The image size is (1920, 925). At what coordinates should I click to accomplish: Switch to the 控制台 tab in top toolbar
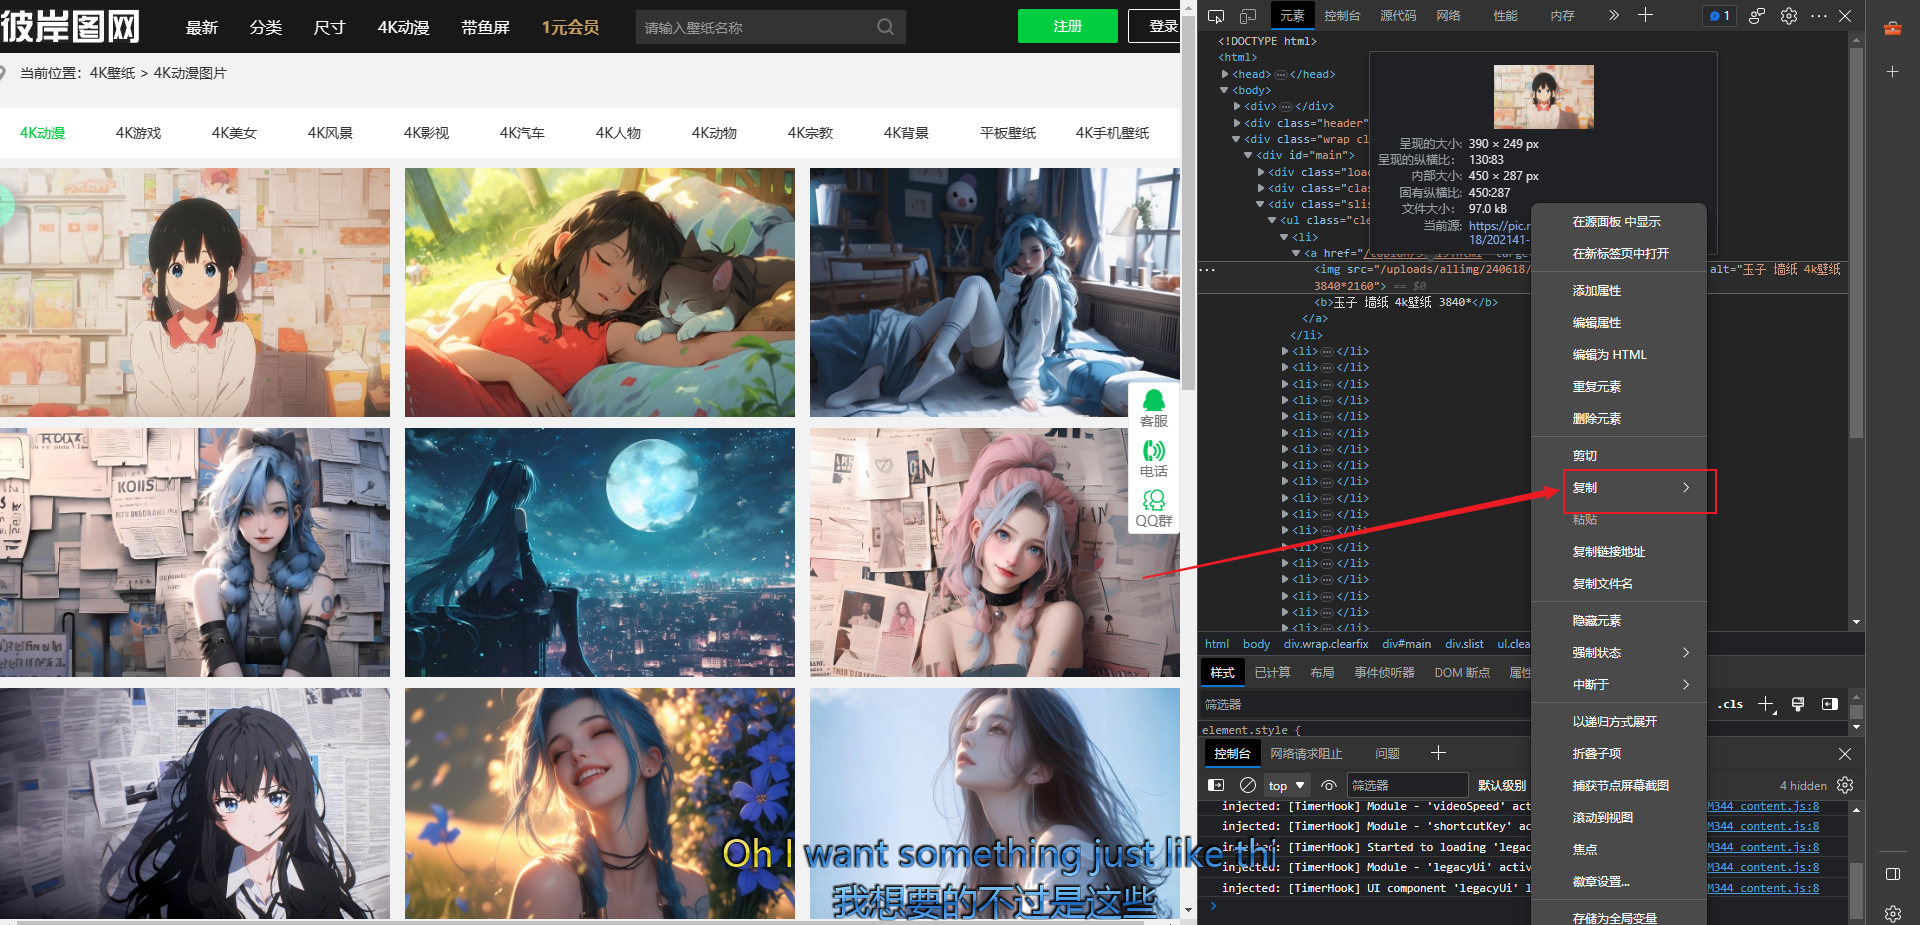1342,16
